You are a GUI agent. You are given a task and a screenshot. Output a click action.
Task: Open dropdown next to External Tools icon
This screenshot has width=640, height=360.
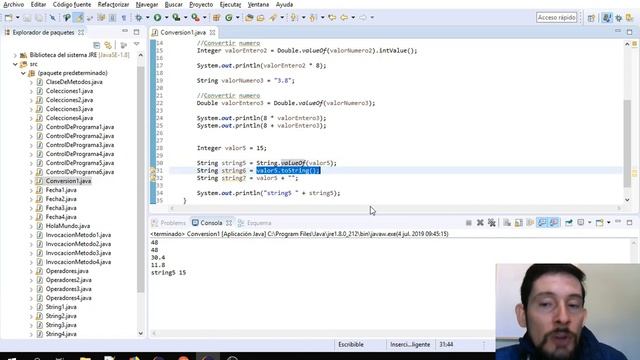(204, 18)
